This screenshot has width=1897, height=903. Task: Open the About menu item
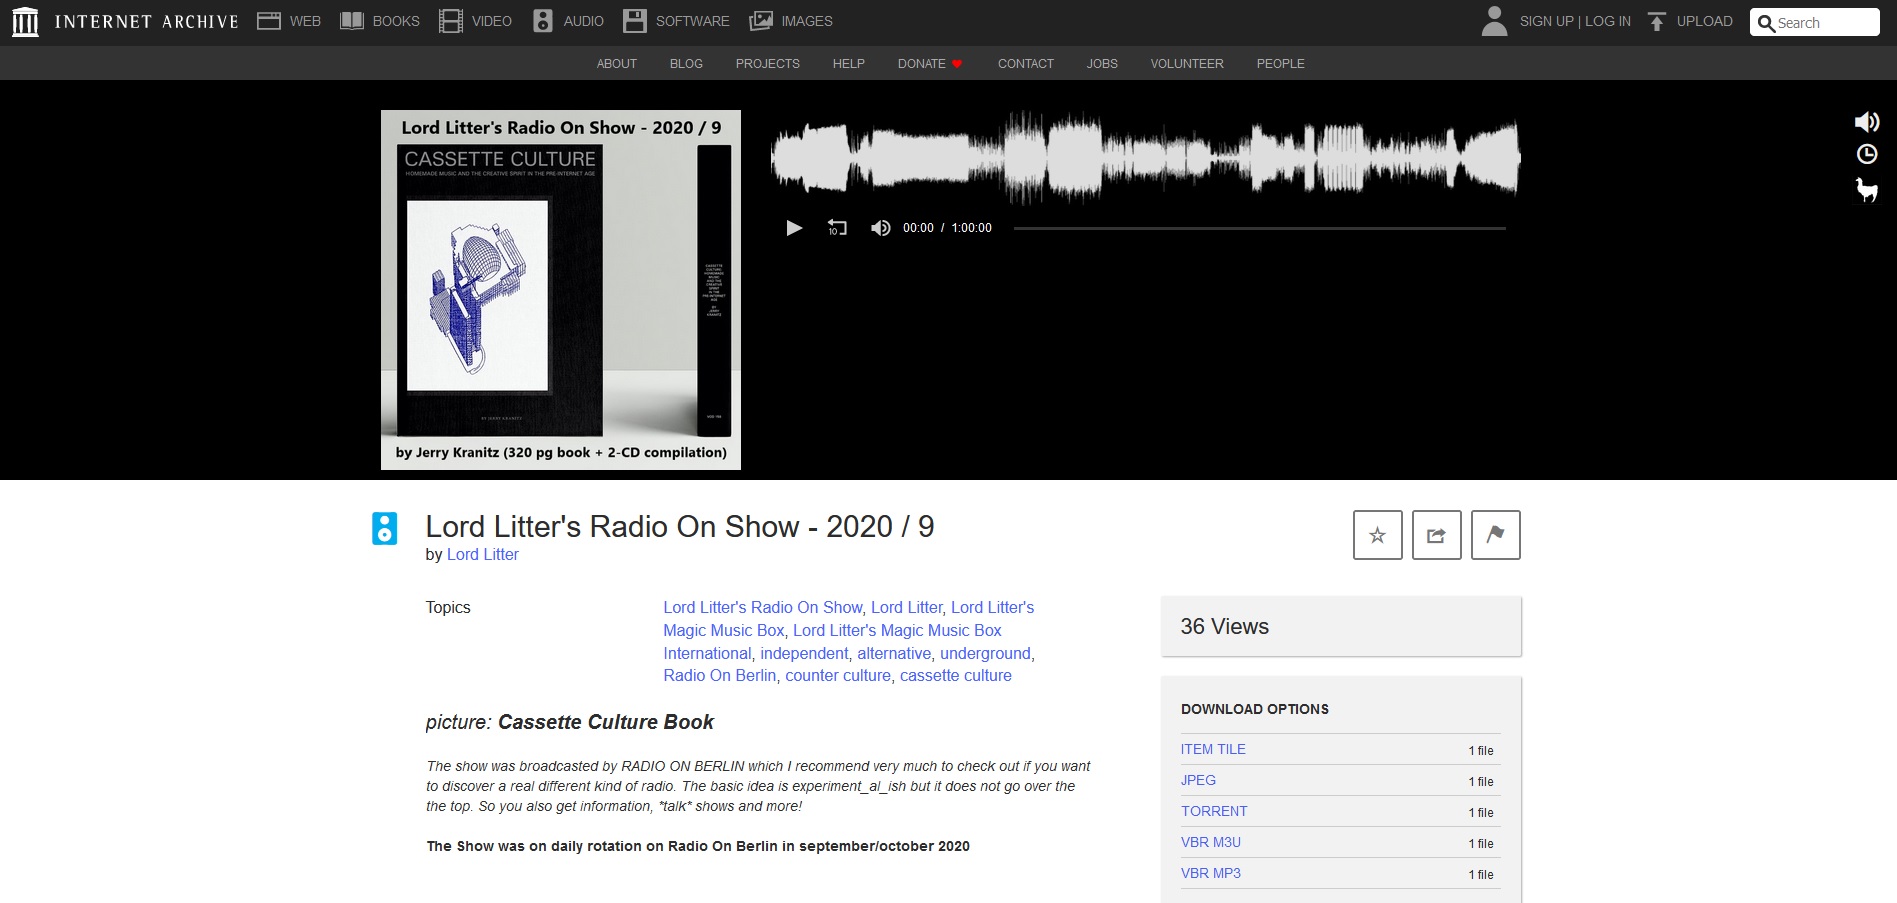(x=617, y=64)
